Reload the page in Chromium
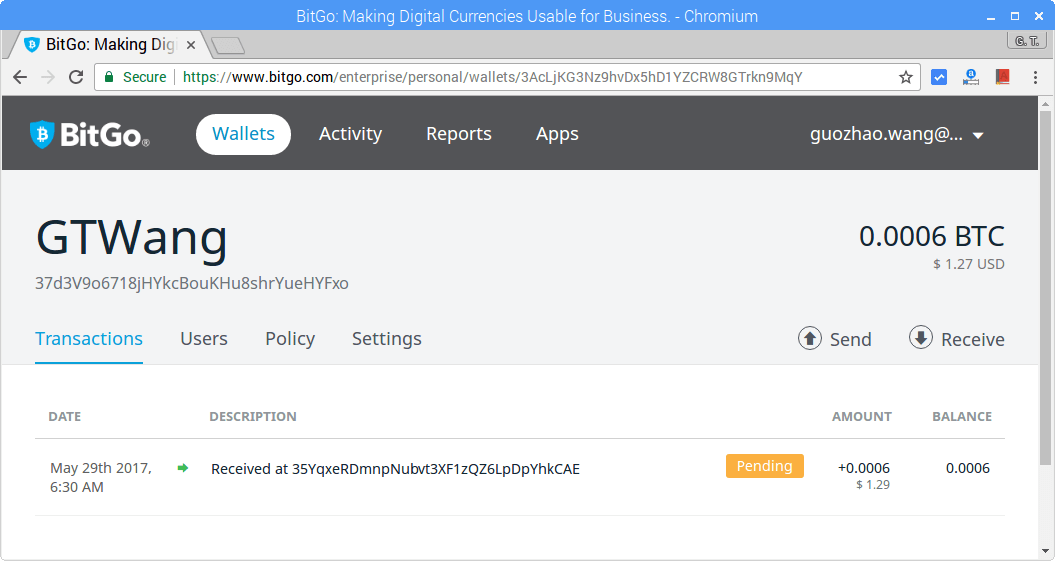This screenshot has width=1055, height=561. 76,77
